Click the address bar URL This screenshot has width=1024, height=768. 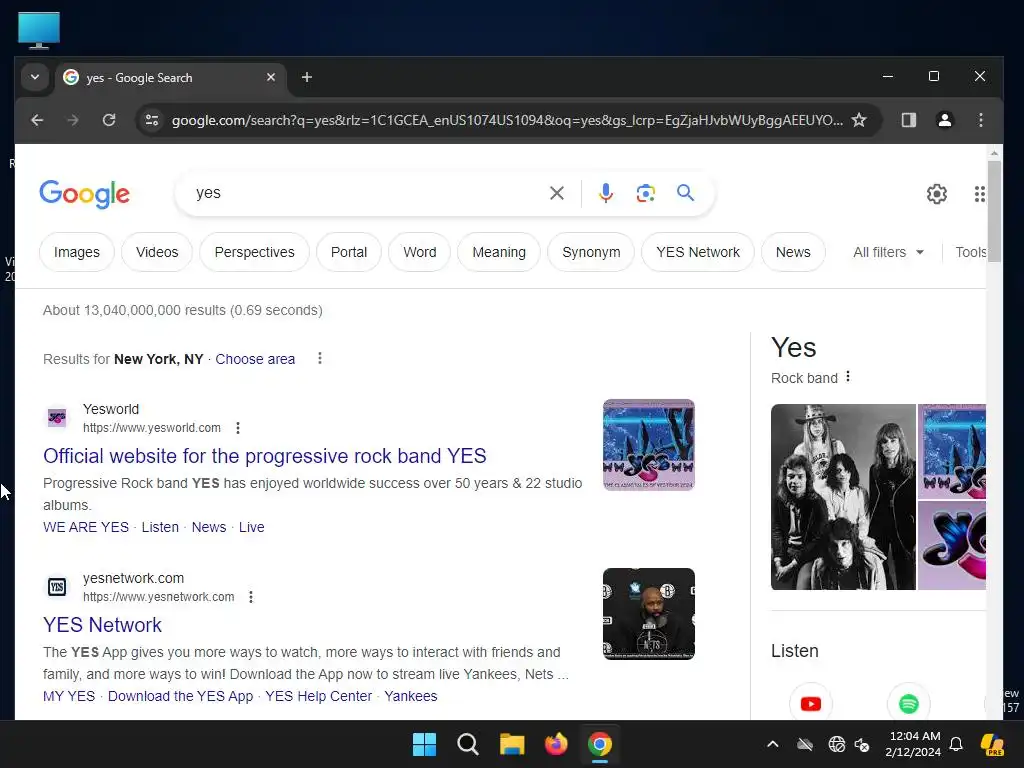tap(507, 120)
